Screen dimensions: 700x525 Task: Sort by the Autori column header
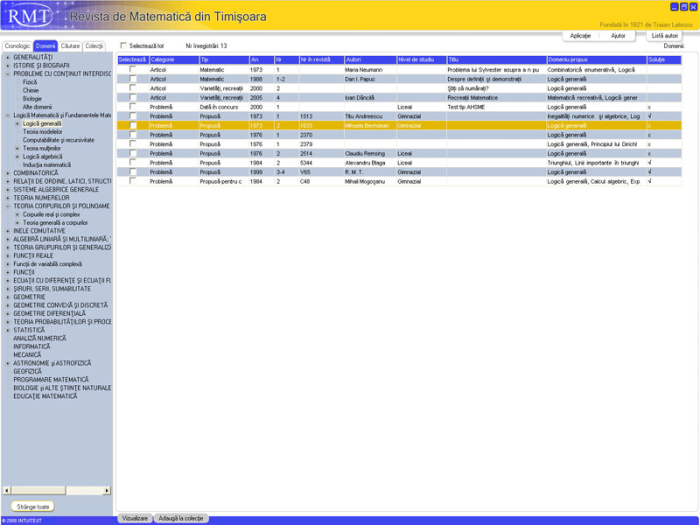tap(371, 60)
